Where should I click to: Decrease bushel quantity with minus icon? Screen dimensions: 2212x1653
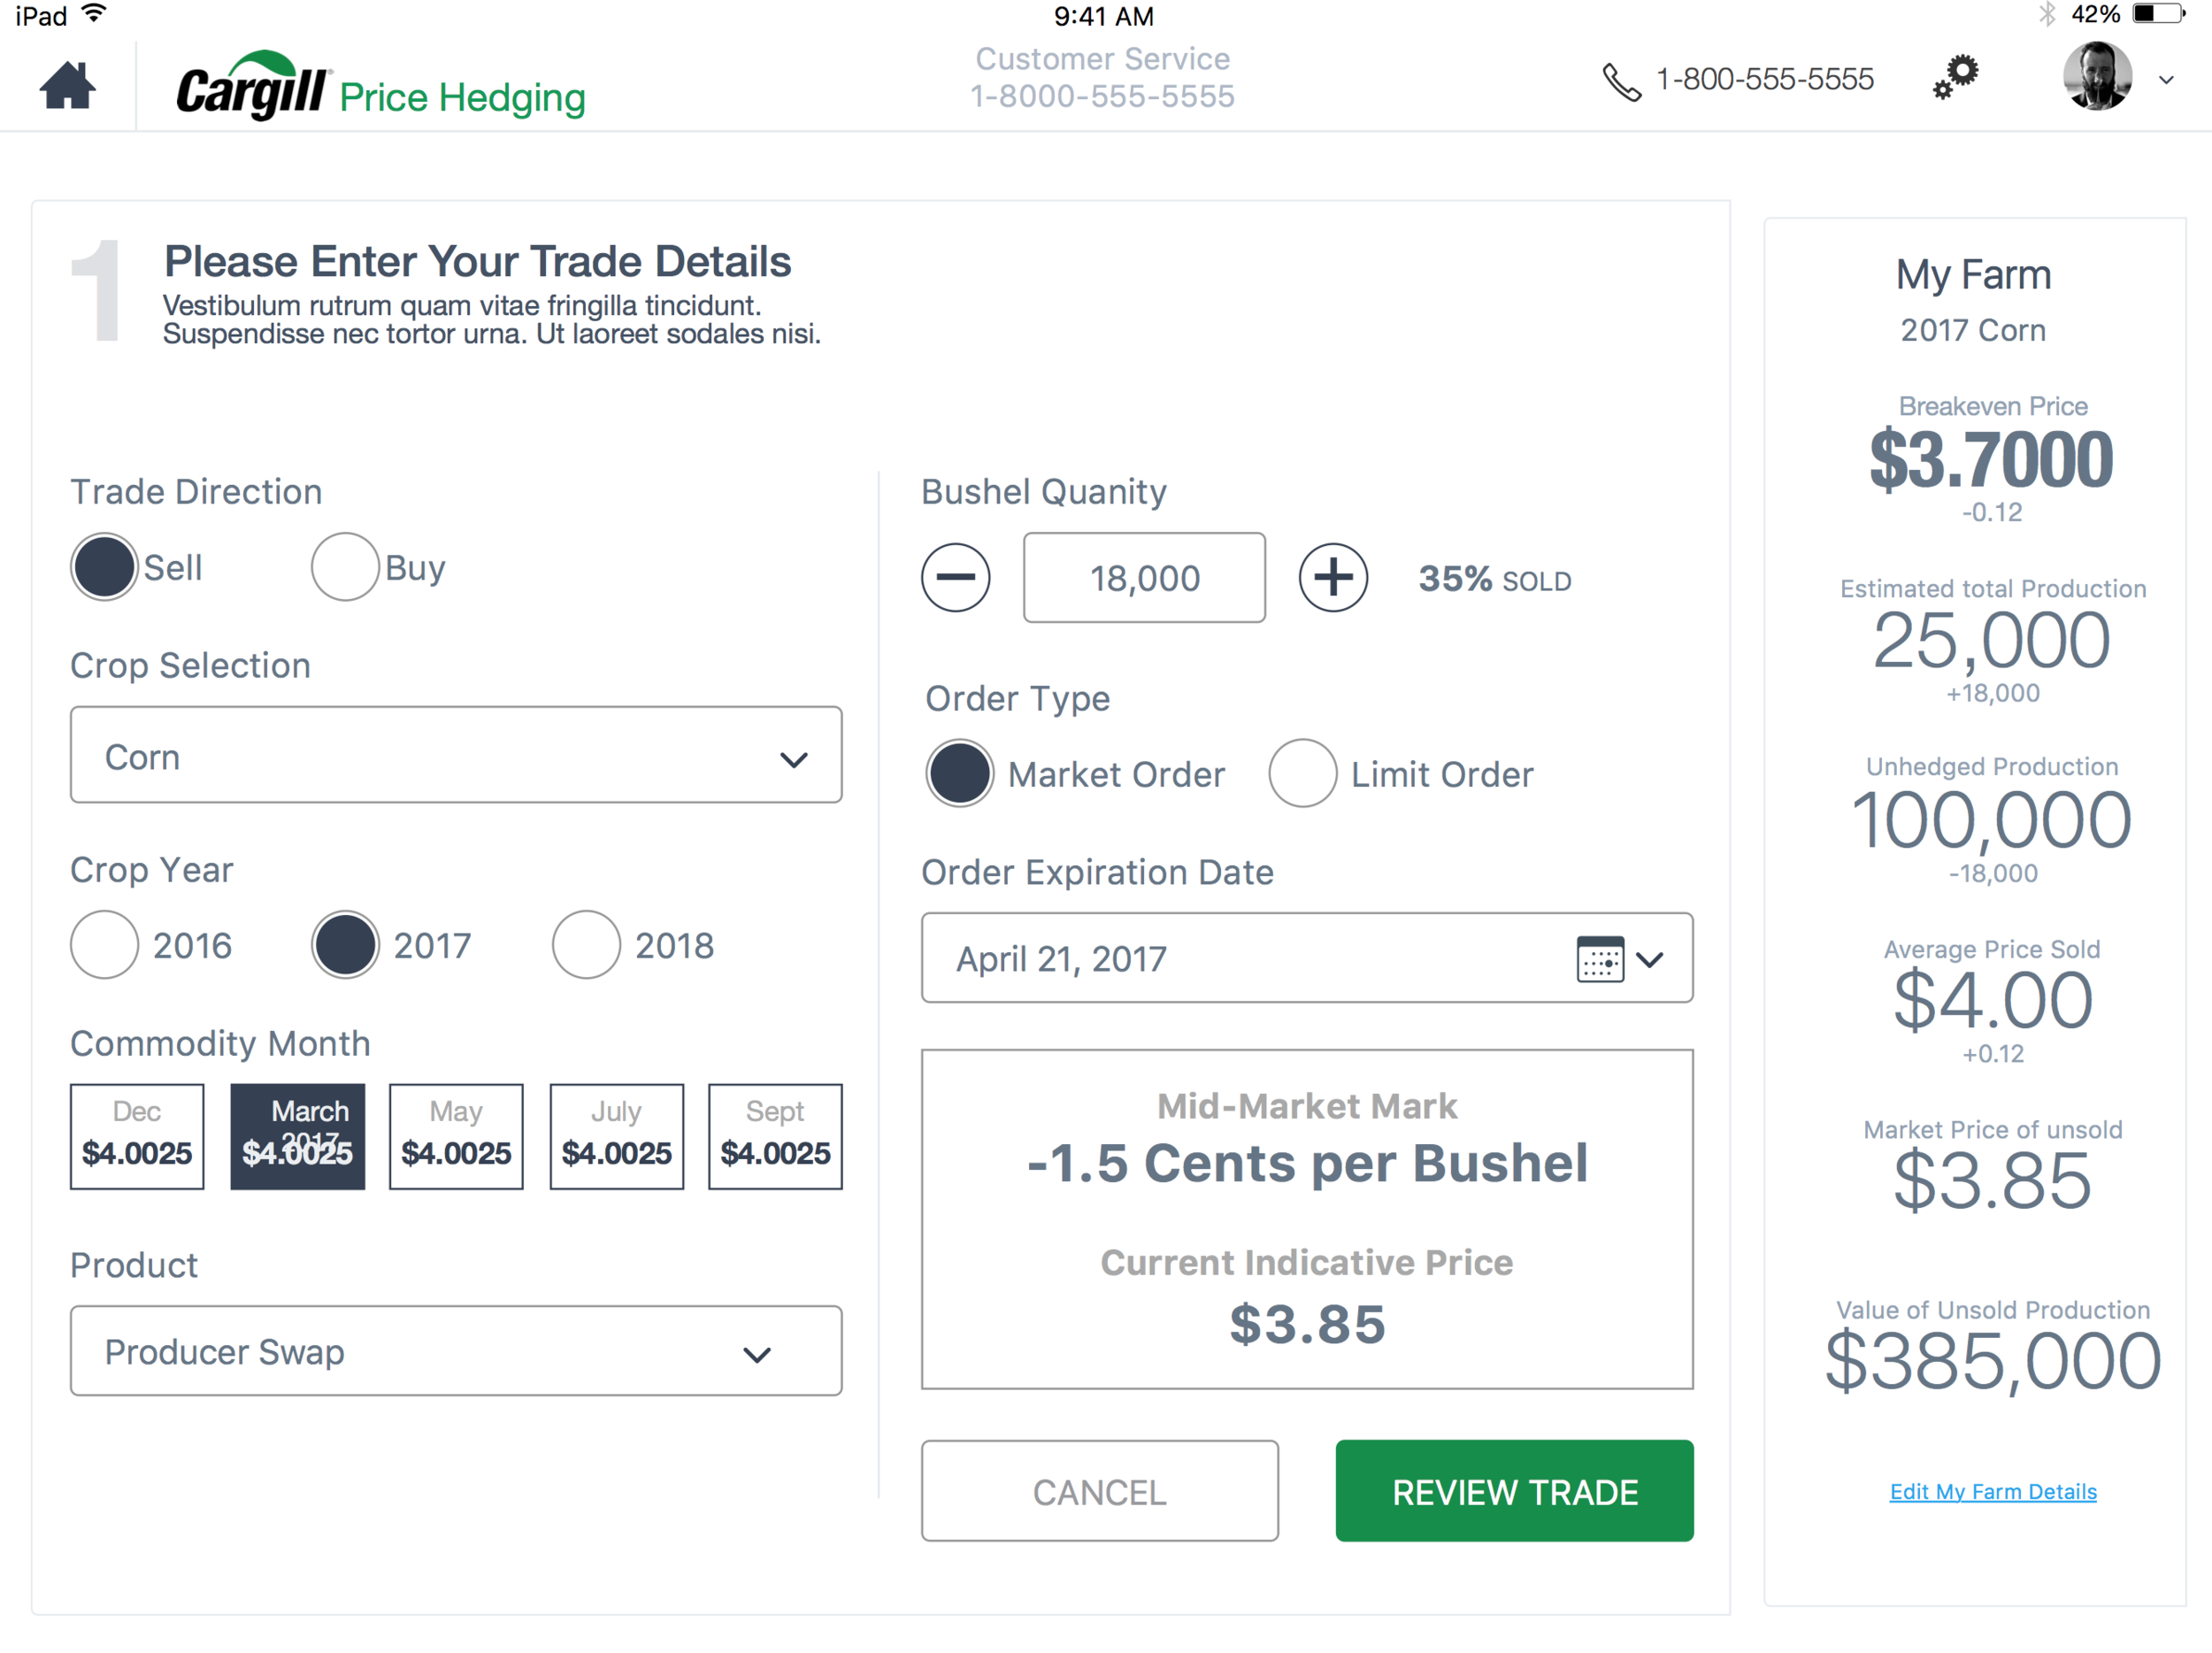click(955, 577)
